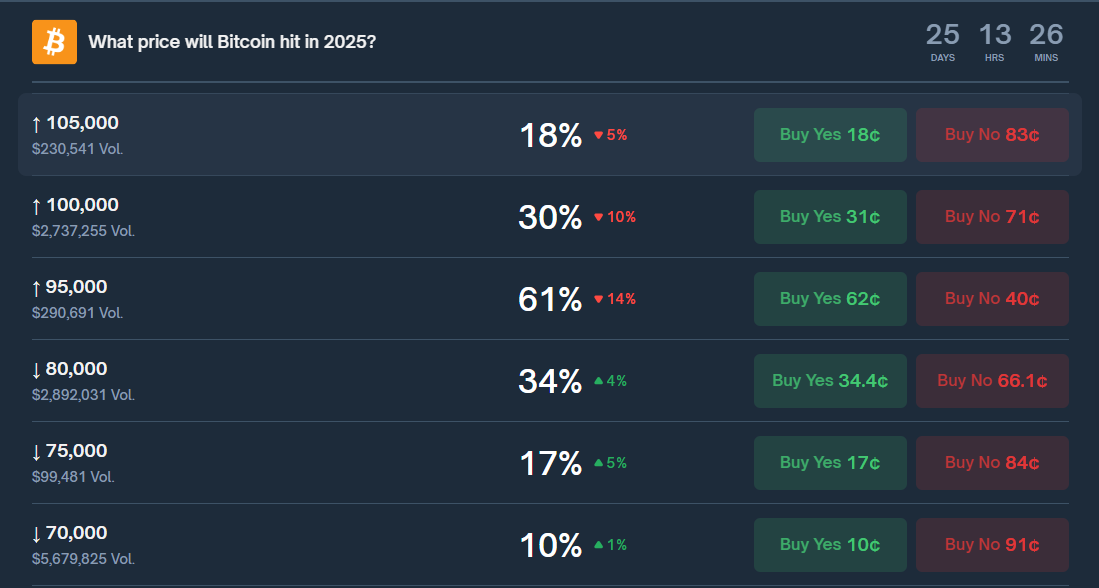Click Buy Yes 34.4¢ on the 80,000 row

(830, 380)
